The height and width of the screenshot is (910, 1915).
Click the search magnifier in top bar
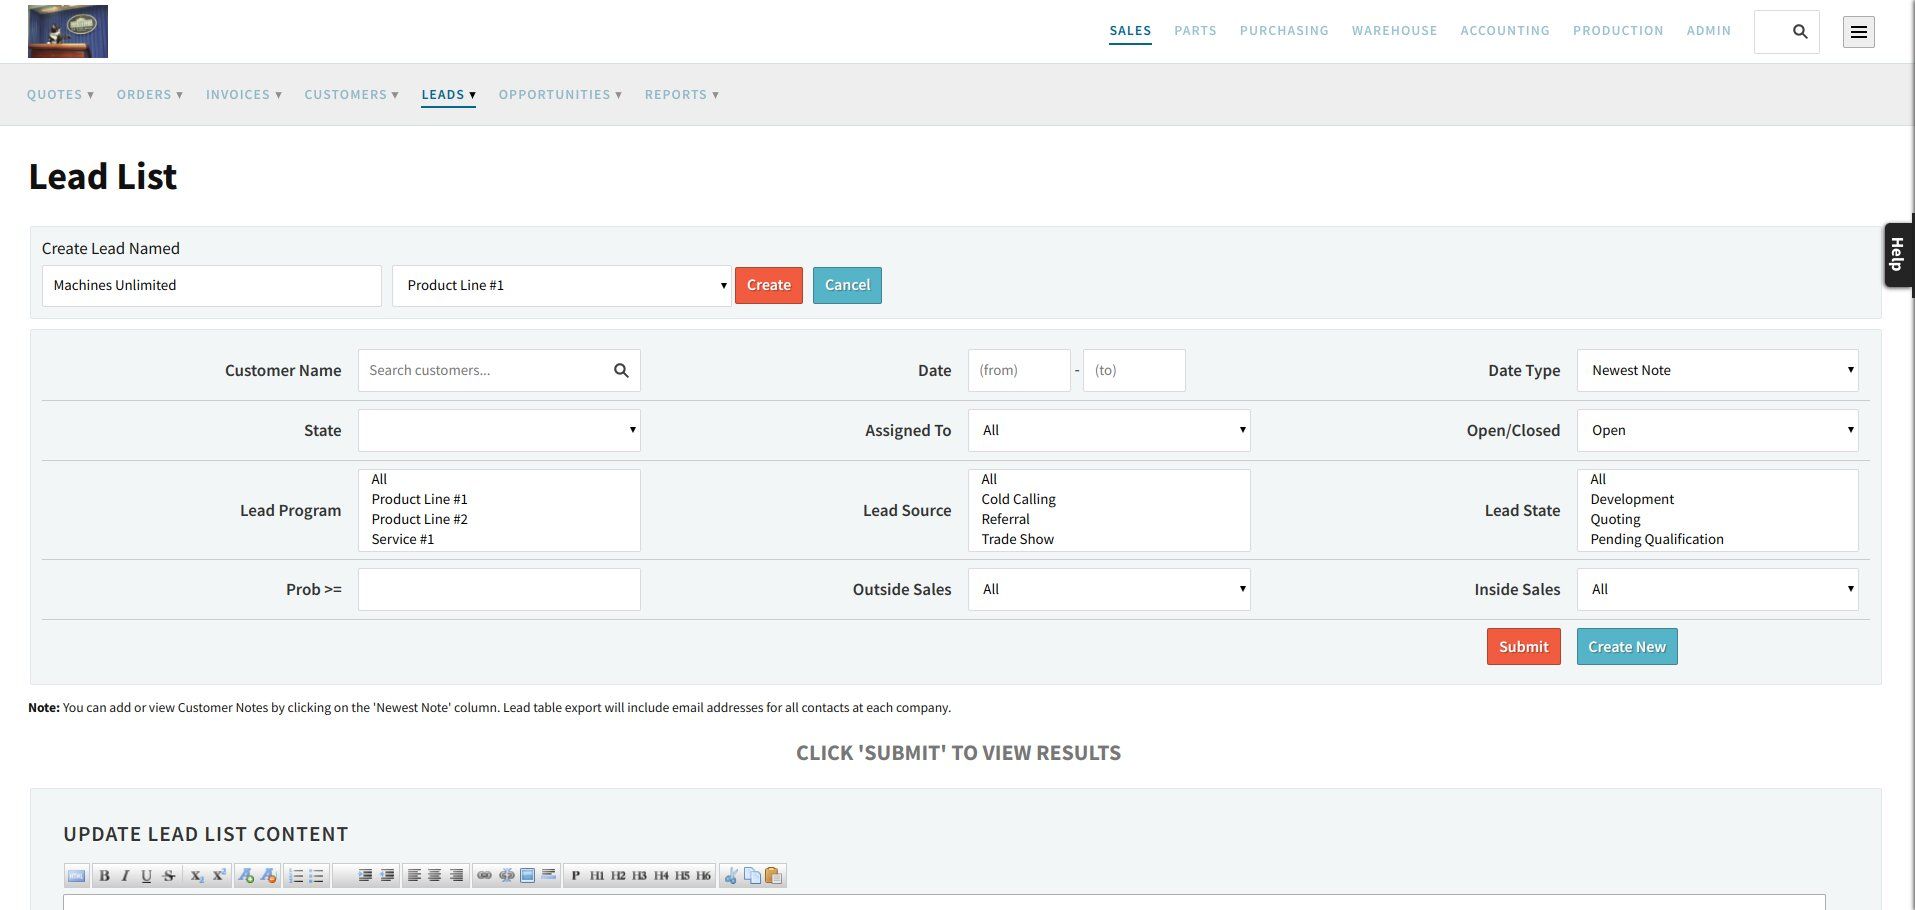pyautogui.click(x=1800, y=32)
